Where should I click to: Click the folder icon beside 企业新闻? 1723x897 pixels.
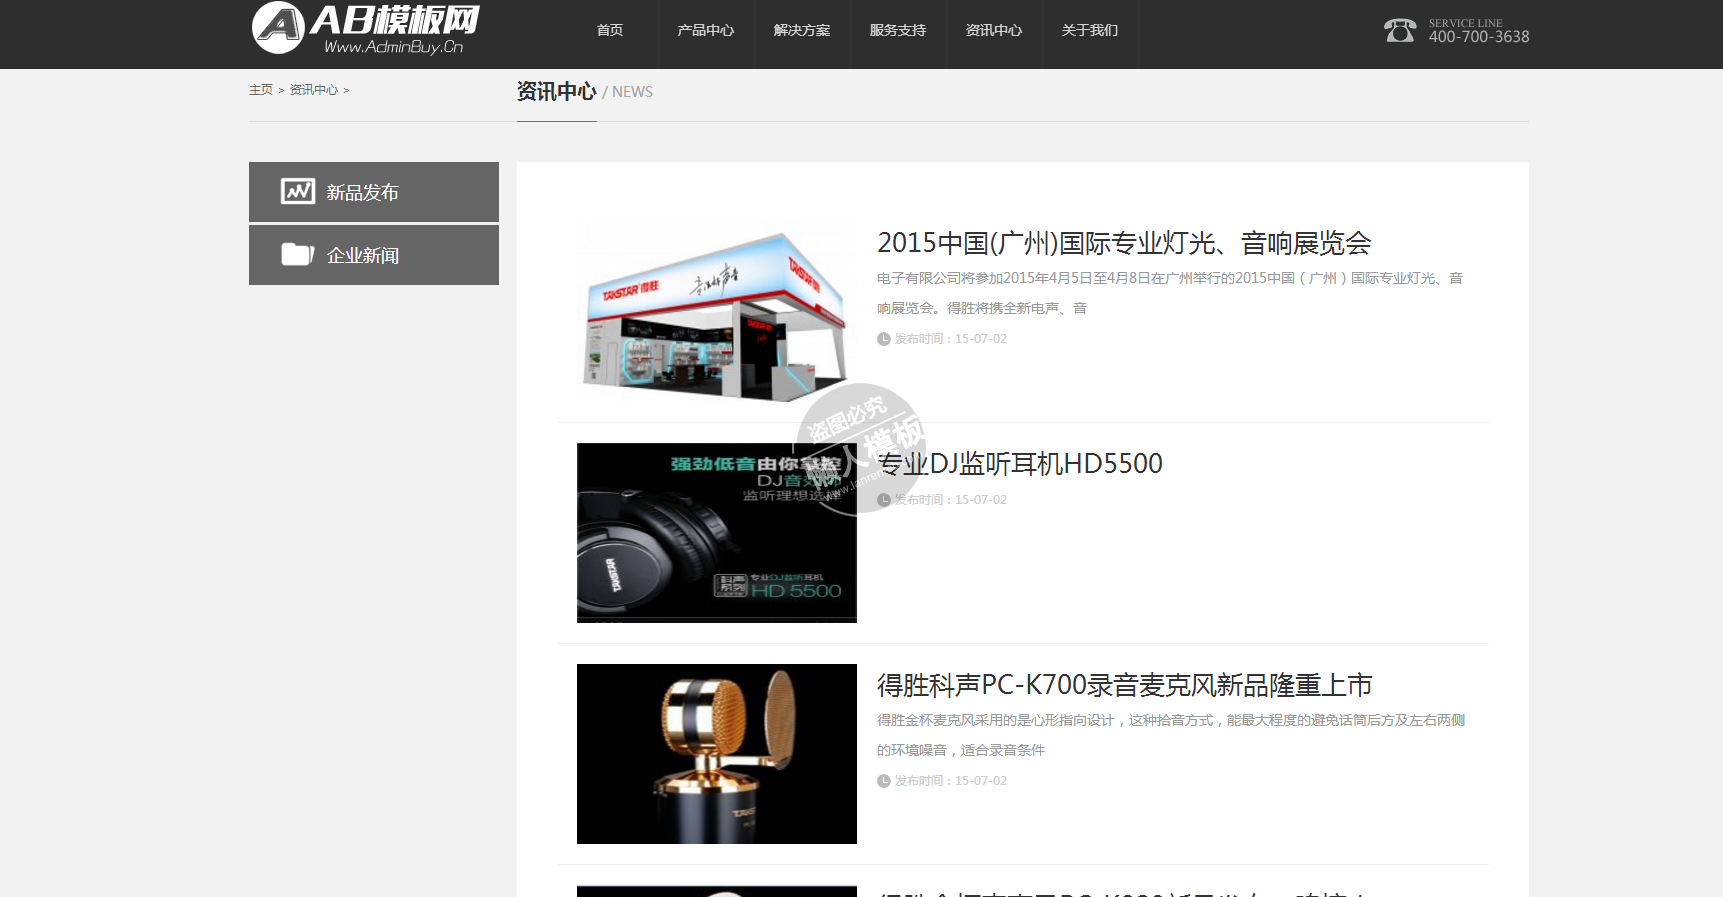pyautogui.click(x=297, y=254)
